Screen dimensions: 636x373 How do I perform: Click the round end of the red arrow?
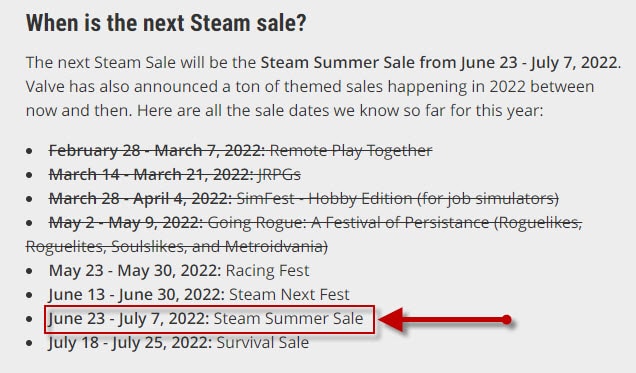tap(506, 320)
